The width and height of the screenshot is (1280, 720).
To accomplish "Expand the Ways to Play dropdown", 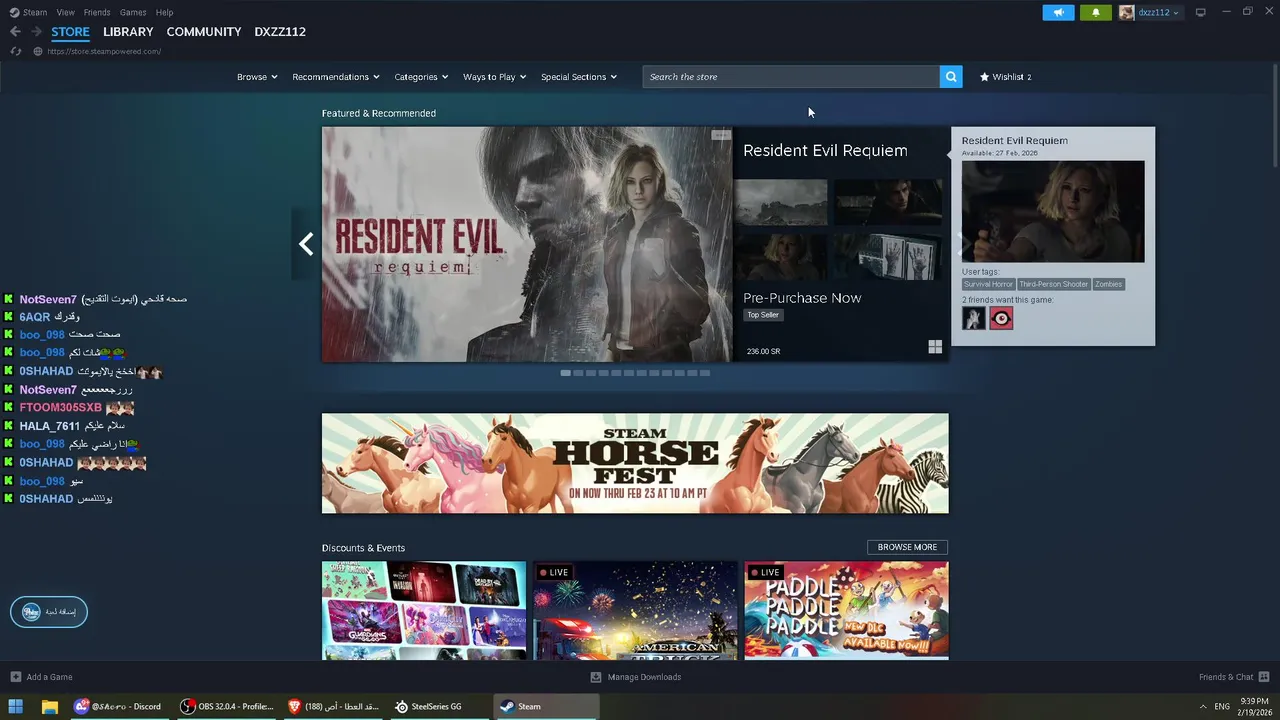I will pyautogui.click(x=494, y=77).
